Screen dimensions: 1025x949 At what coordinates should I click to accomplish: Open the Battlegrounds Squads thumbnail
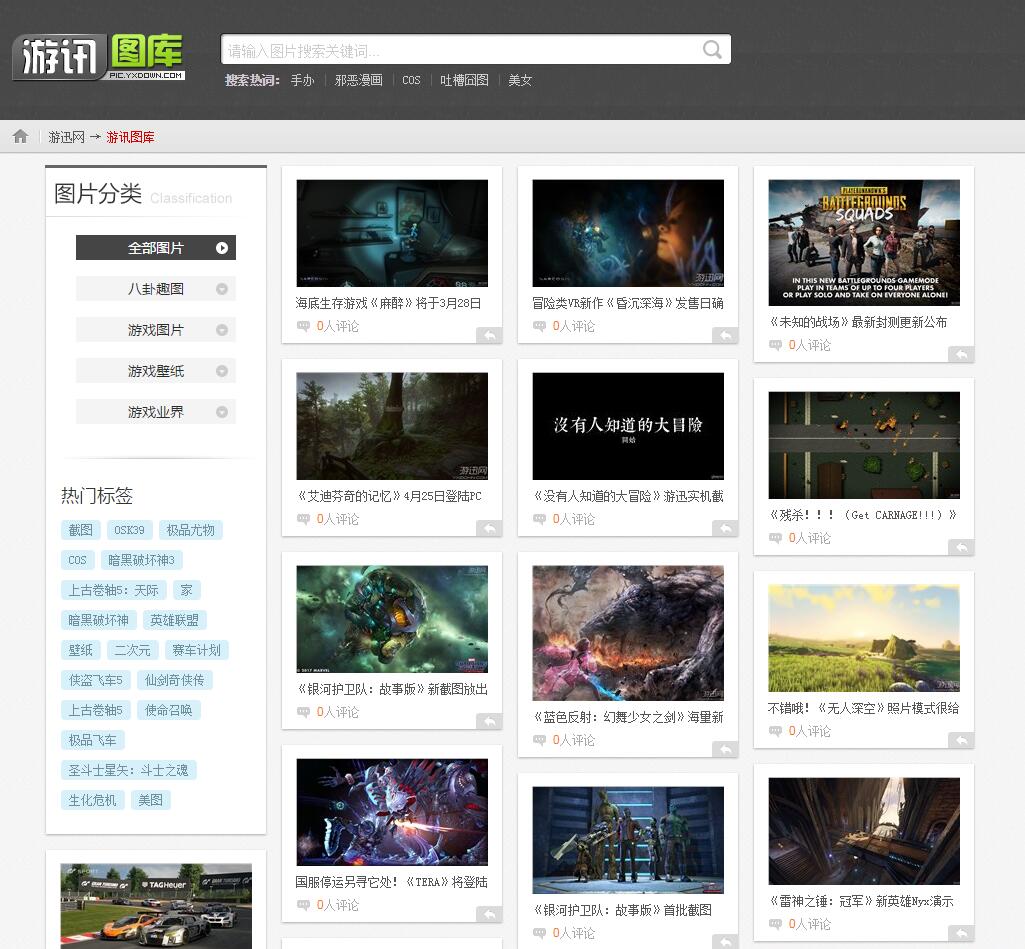tap(864, 242)
